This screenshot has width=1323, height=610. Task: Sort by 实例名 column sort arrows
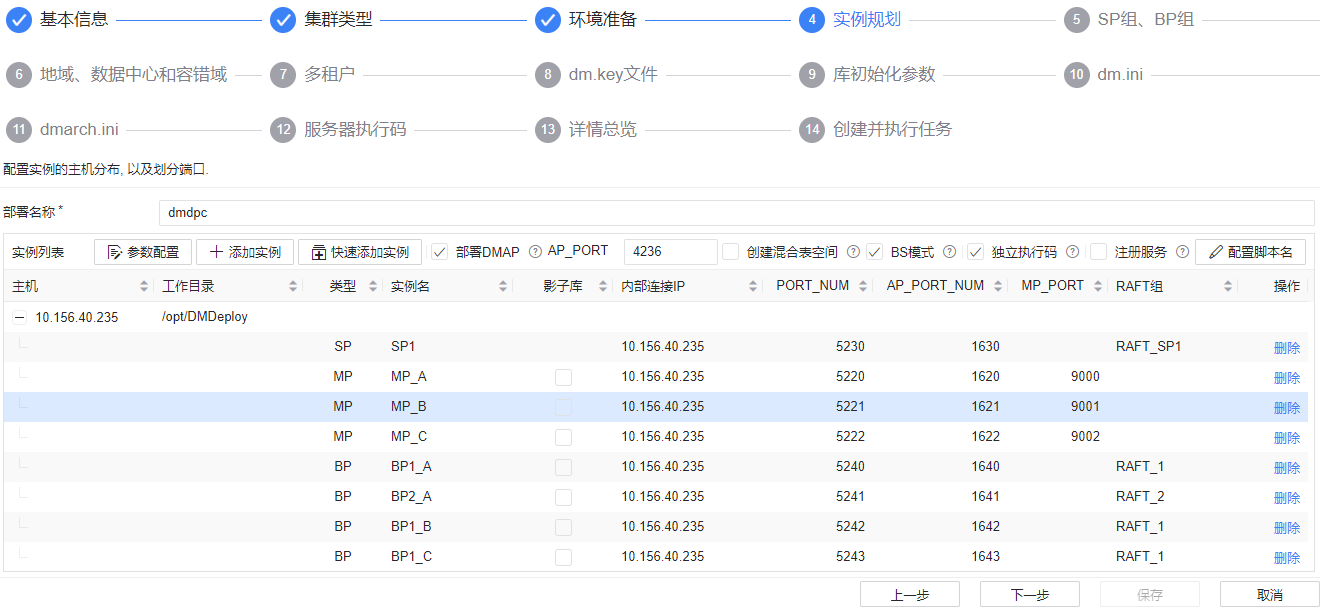click(x=503, y=286)
